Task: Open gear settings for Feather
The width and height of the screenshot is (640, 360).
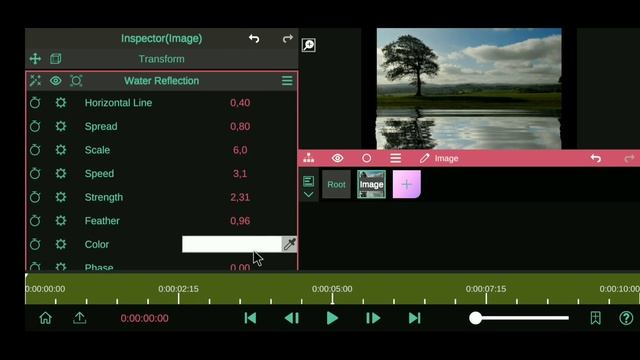Action: tap(61, 221)
